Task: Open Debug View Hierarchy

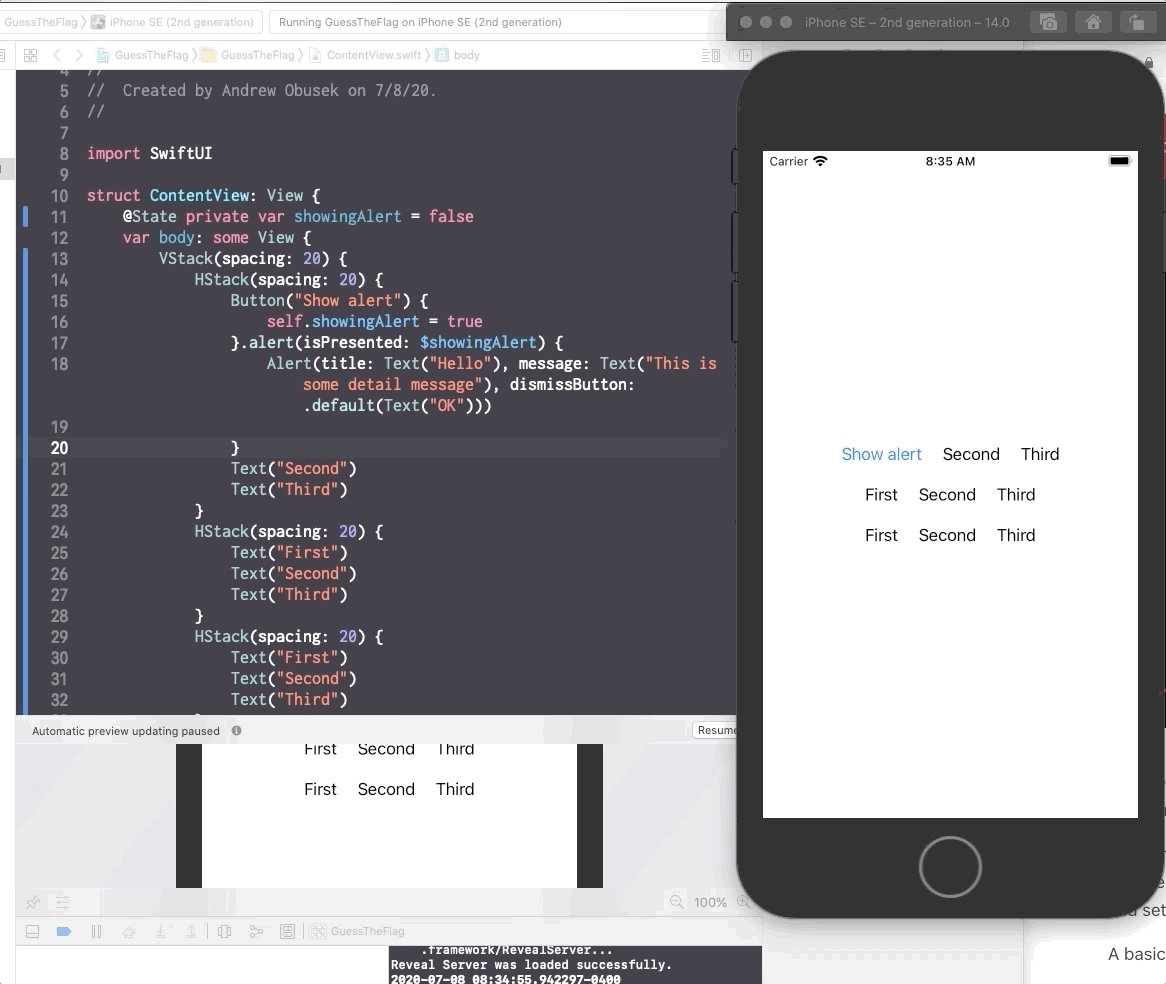Action: click(x=224, y=931)
